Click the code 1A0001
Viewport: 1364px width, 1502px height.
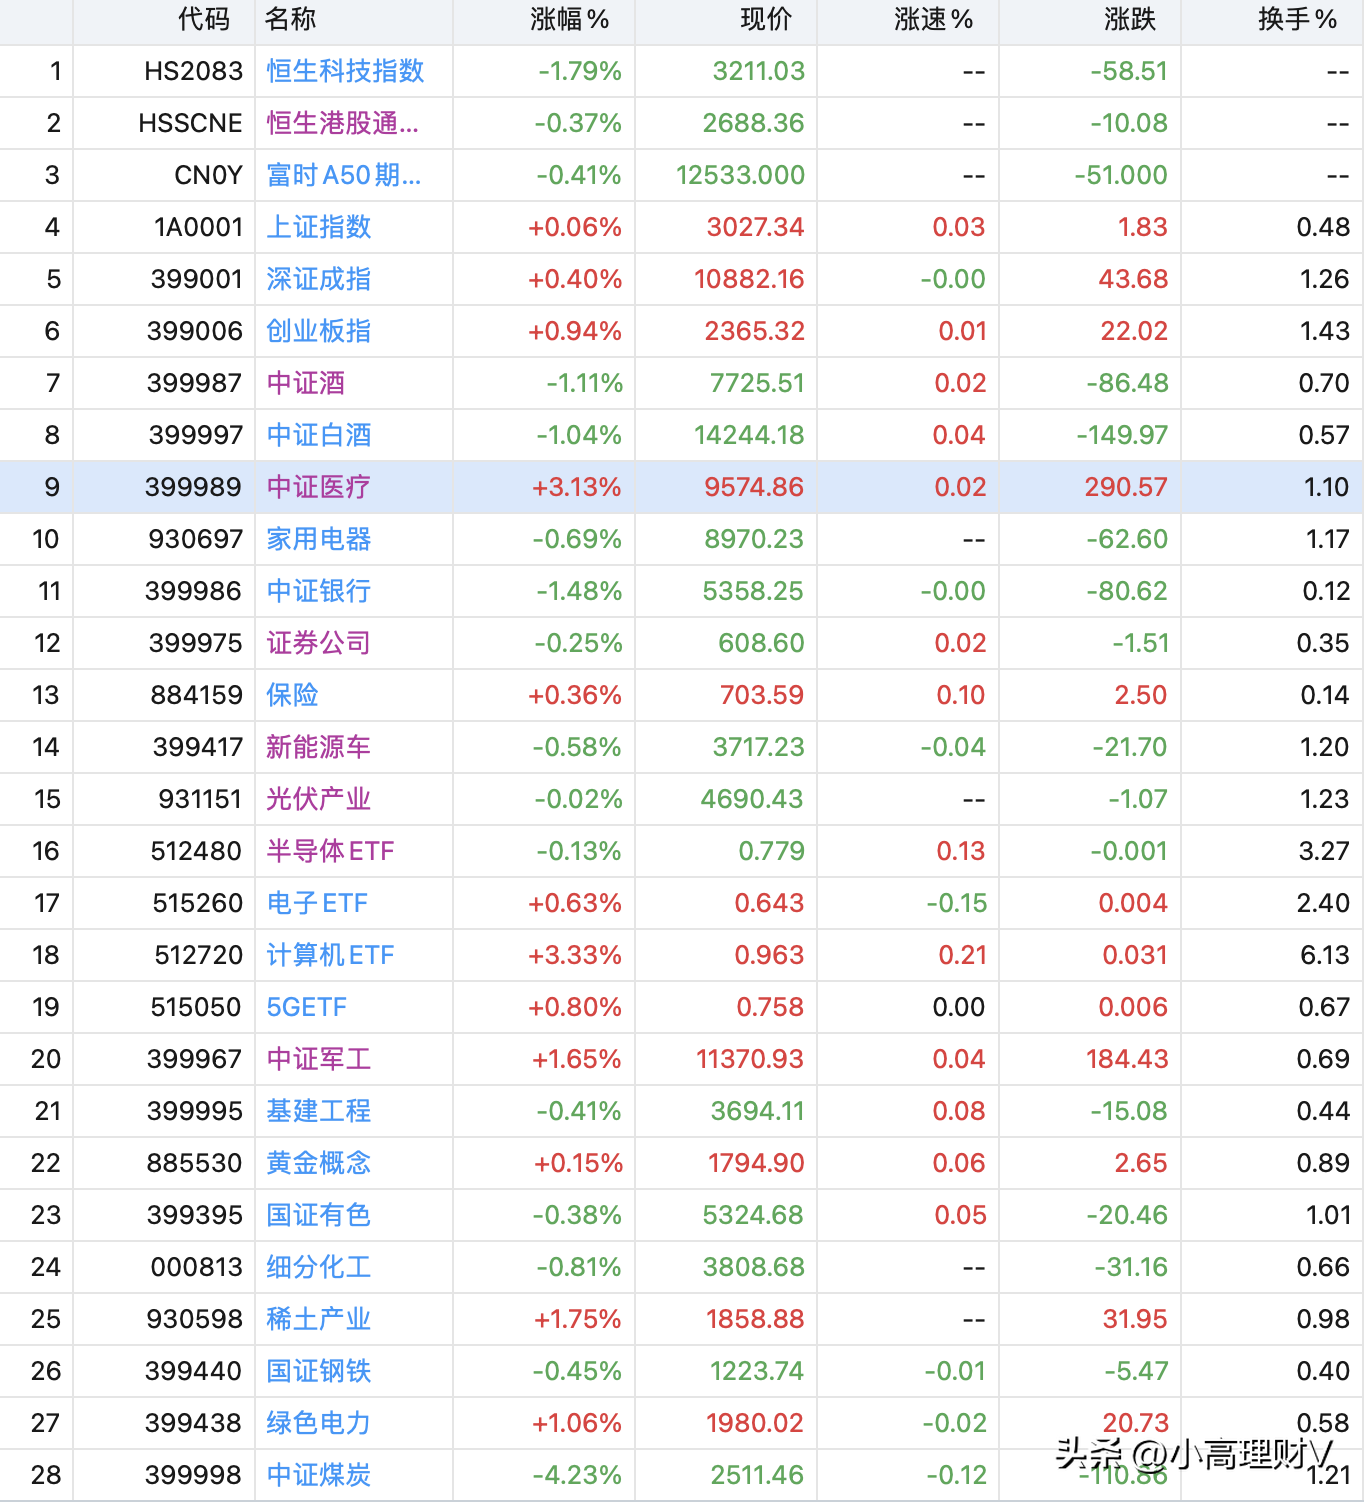(x=199, y=227)
